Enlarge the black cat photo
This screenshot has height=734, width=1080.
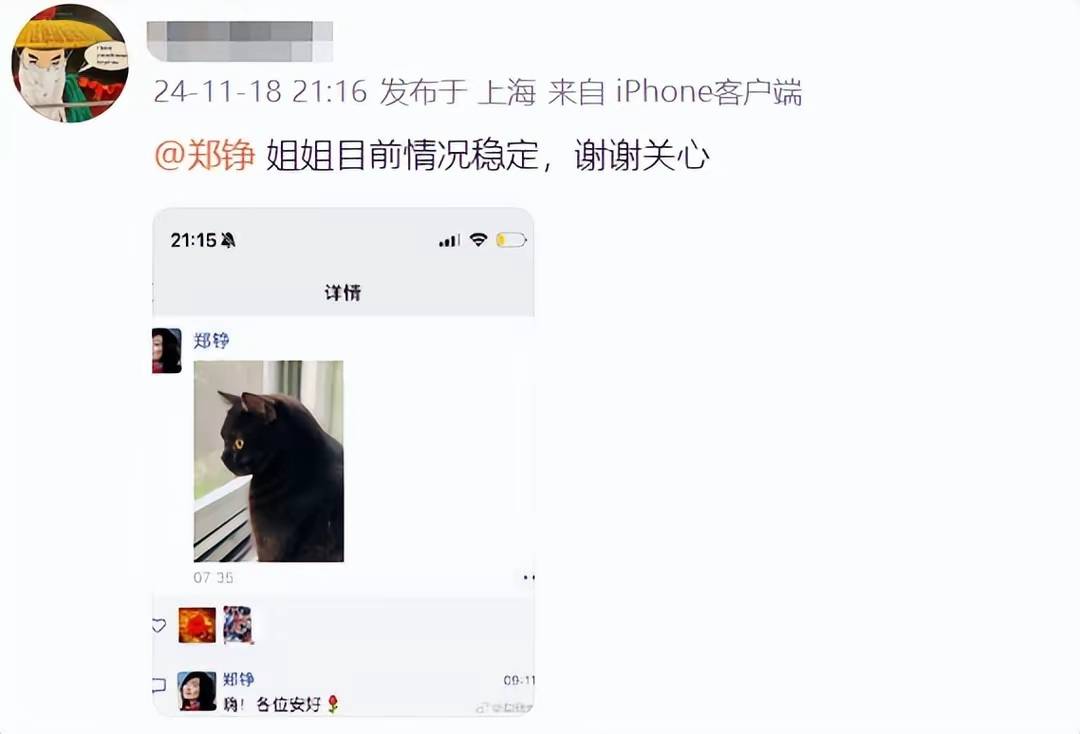(x=269, y=461)
